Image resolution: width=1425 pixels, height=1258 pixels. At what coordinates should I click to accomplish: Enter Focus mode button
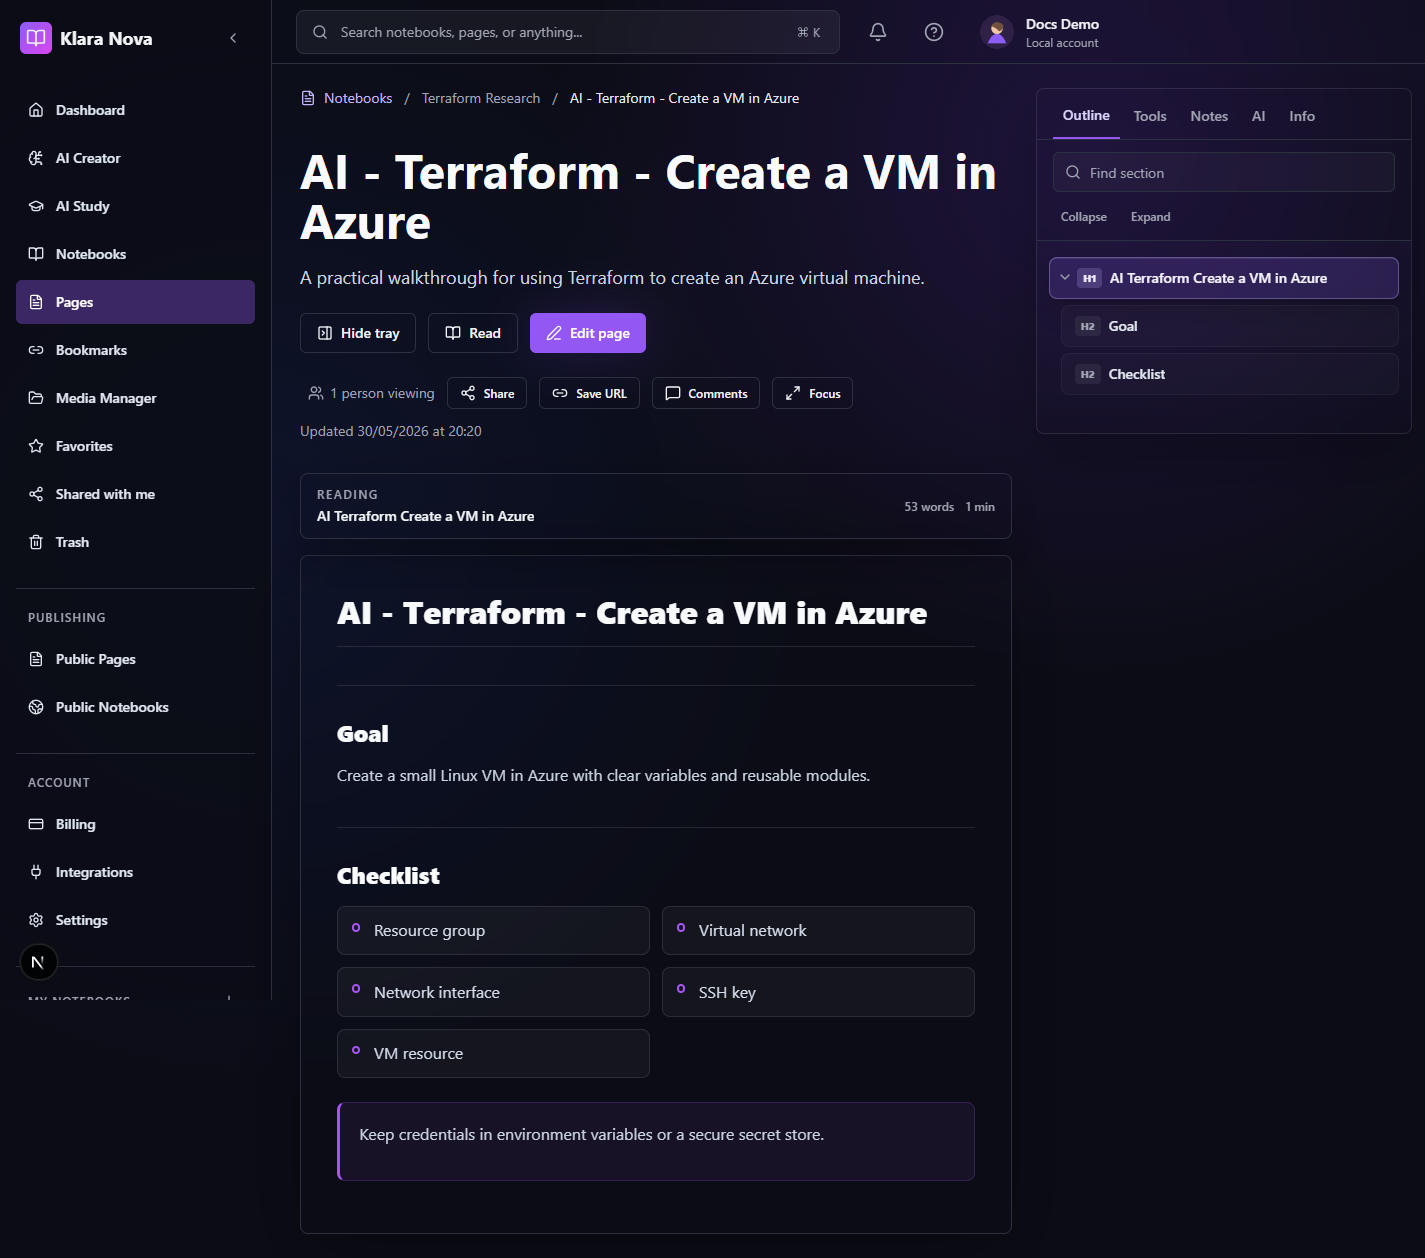(812, 393)
